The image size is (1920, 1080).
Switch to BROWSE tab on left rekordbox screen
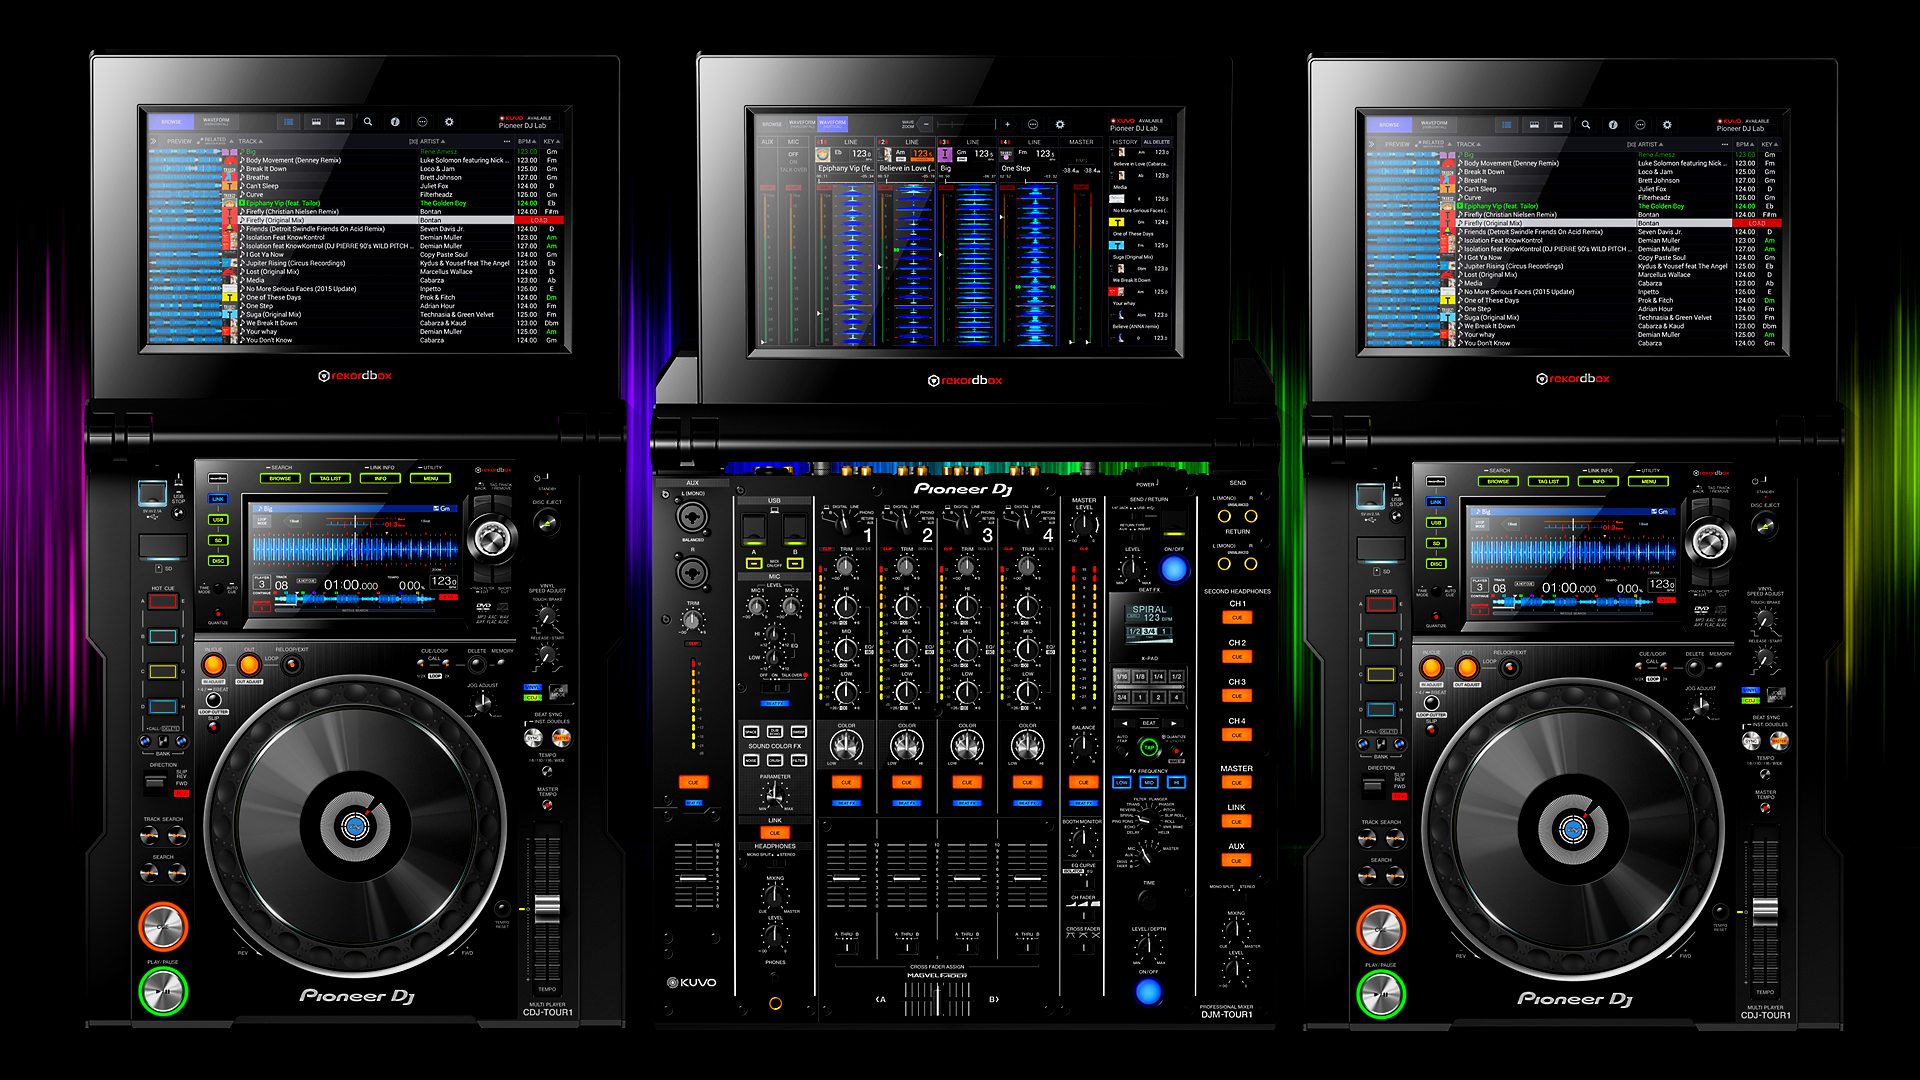[x=172, y=122]
